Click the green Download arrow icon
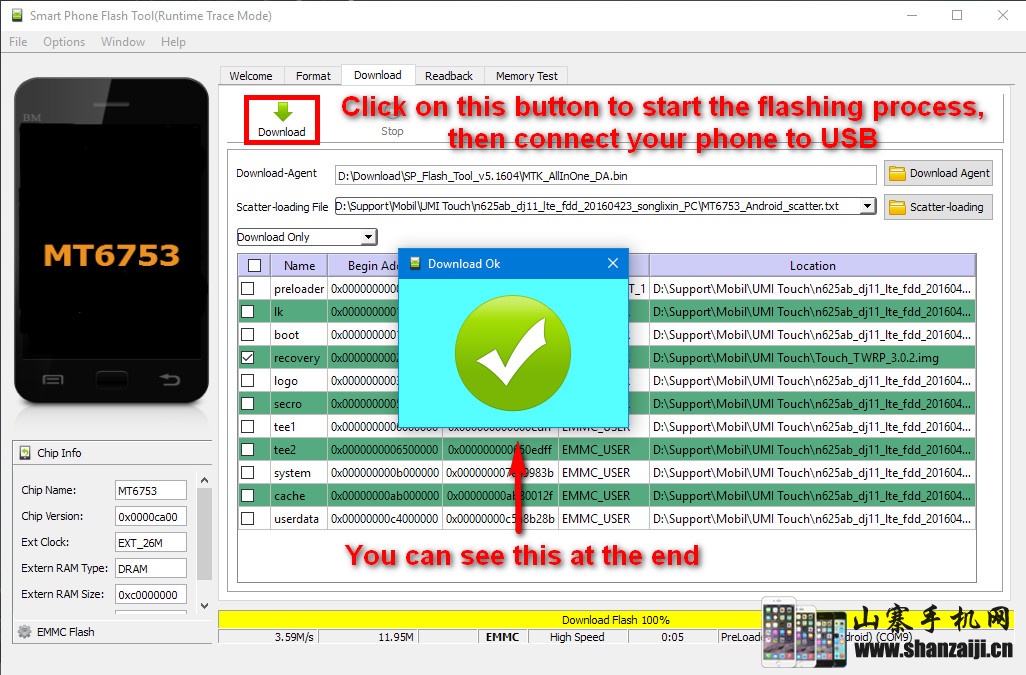 (x=282, y=111)
